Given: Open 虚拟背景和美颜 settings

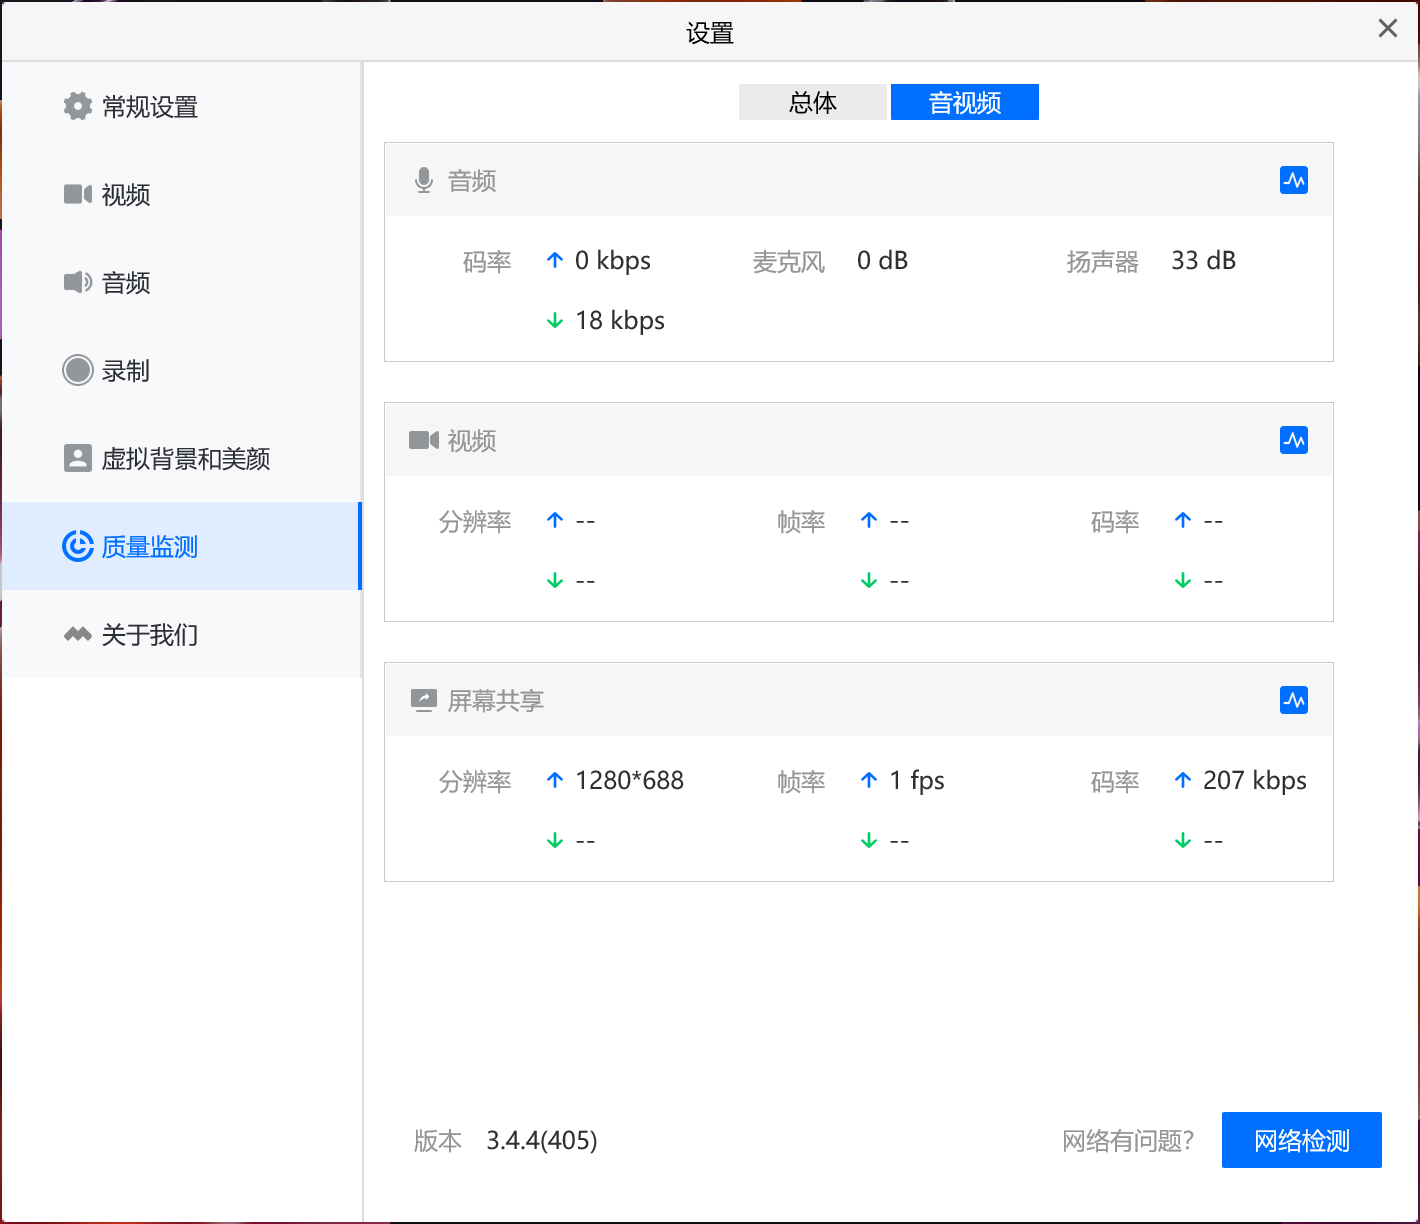Looking at the screenshot, I should 180,458.
